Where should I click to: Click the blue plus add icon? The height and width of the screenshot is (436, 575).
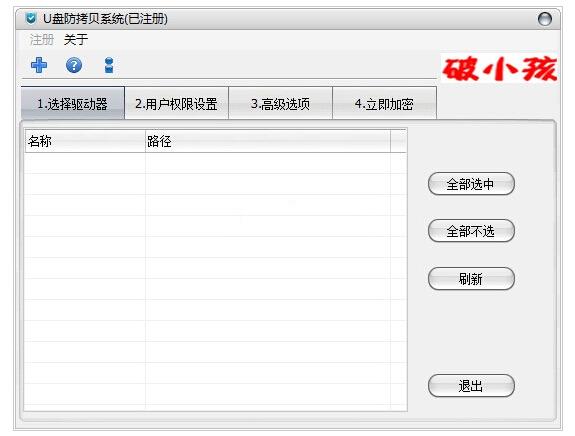tap(39, 65)
